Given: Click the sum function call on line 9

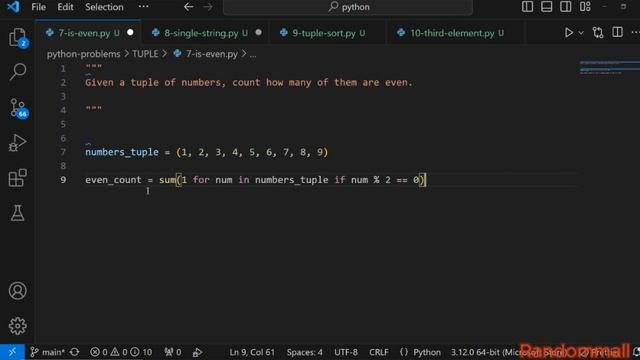Looking at the screenshot, I should click(167, 180).
